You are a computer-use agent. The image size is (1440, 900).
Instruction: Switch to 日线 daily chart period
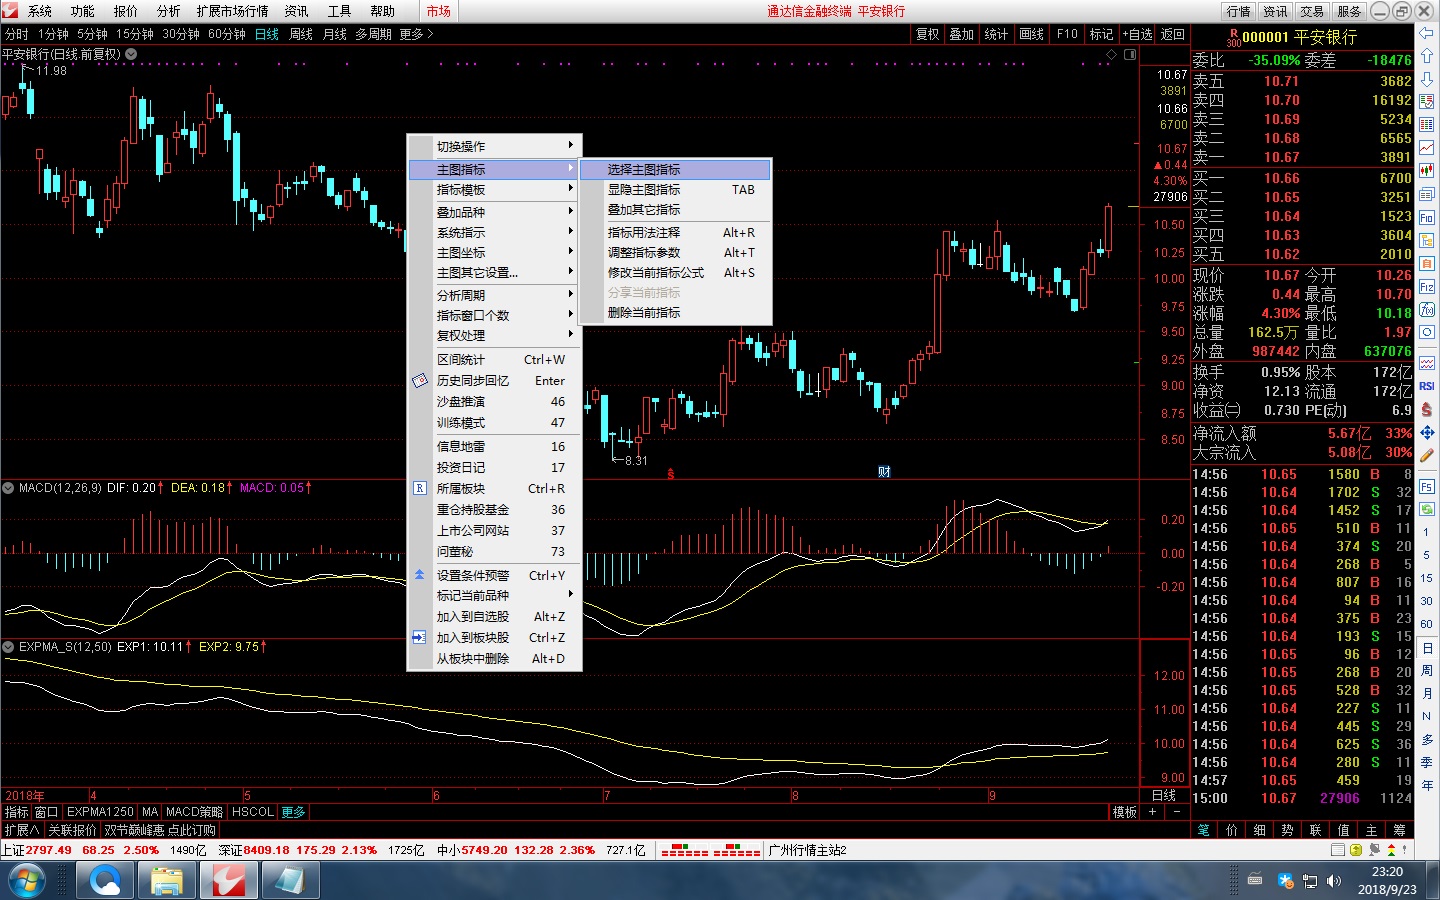(267, 34)
